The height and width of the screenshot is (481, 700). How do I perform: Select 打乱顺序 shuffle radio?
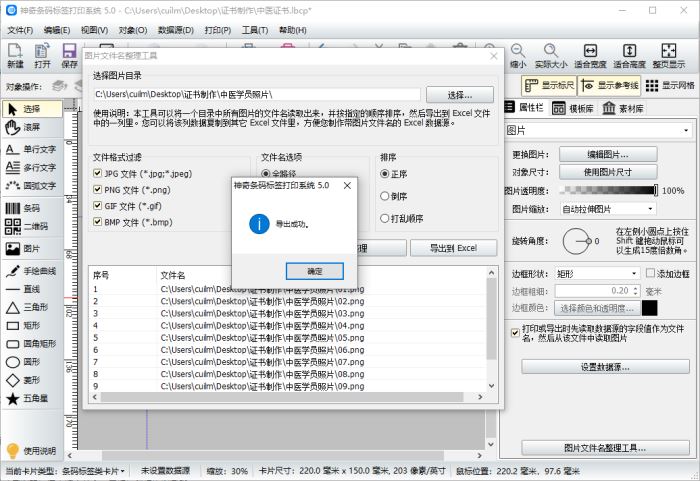pyautogui.click(x=384, y=218)
